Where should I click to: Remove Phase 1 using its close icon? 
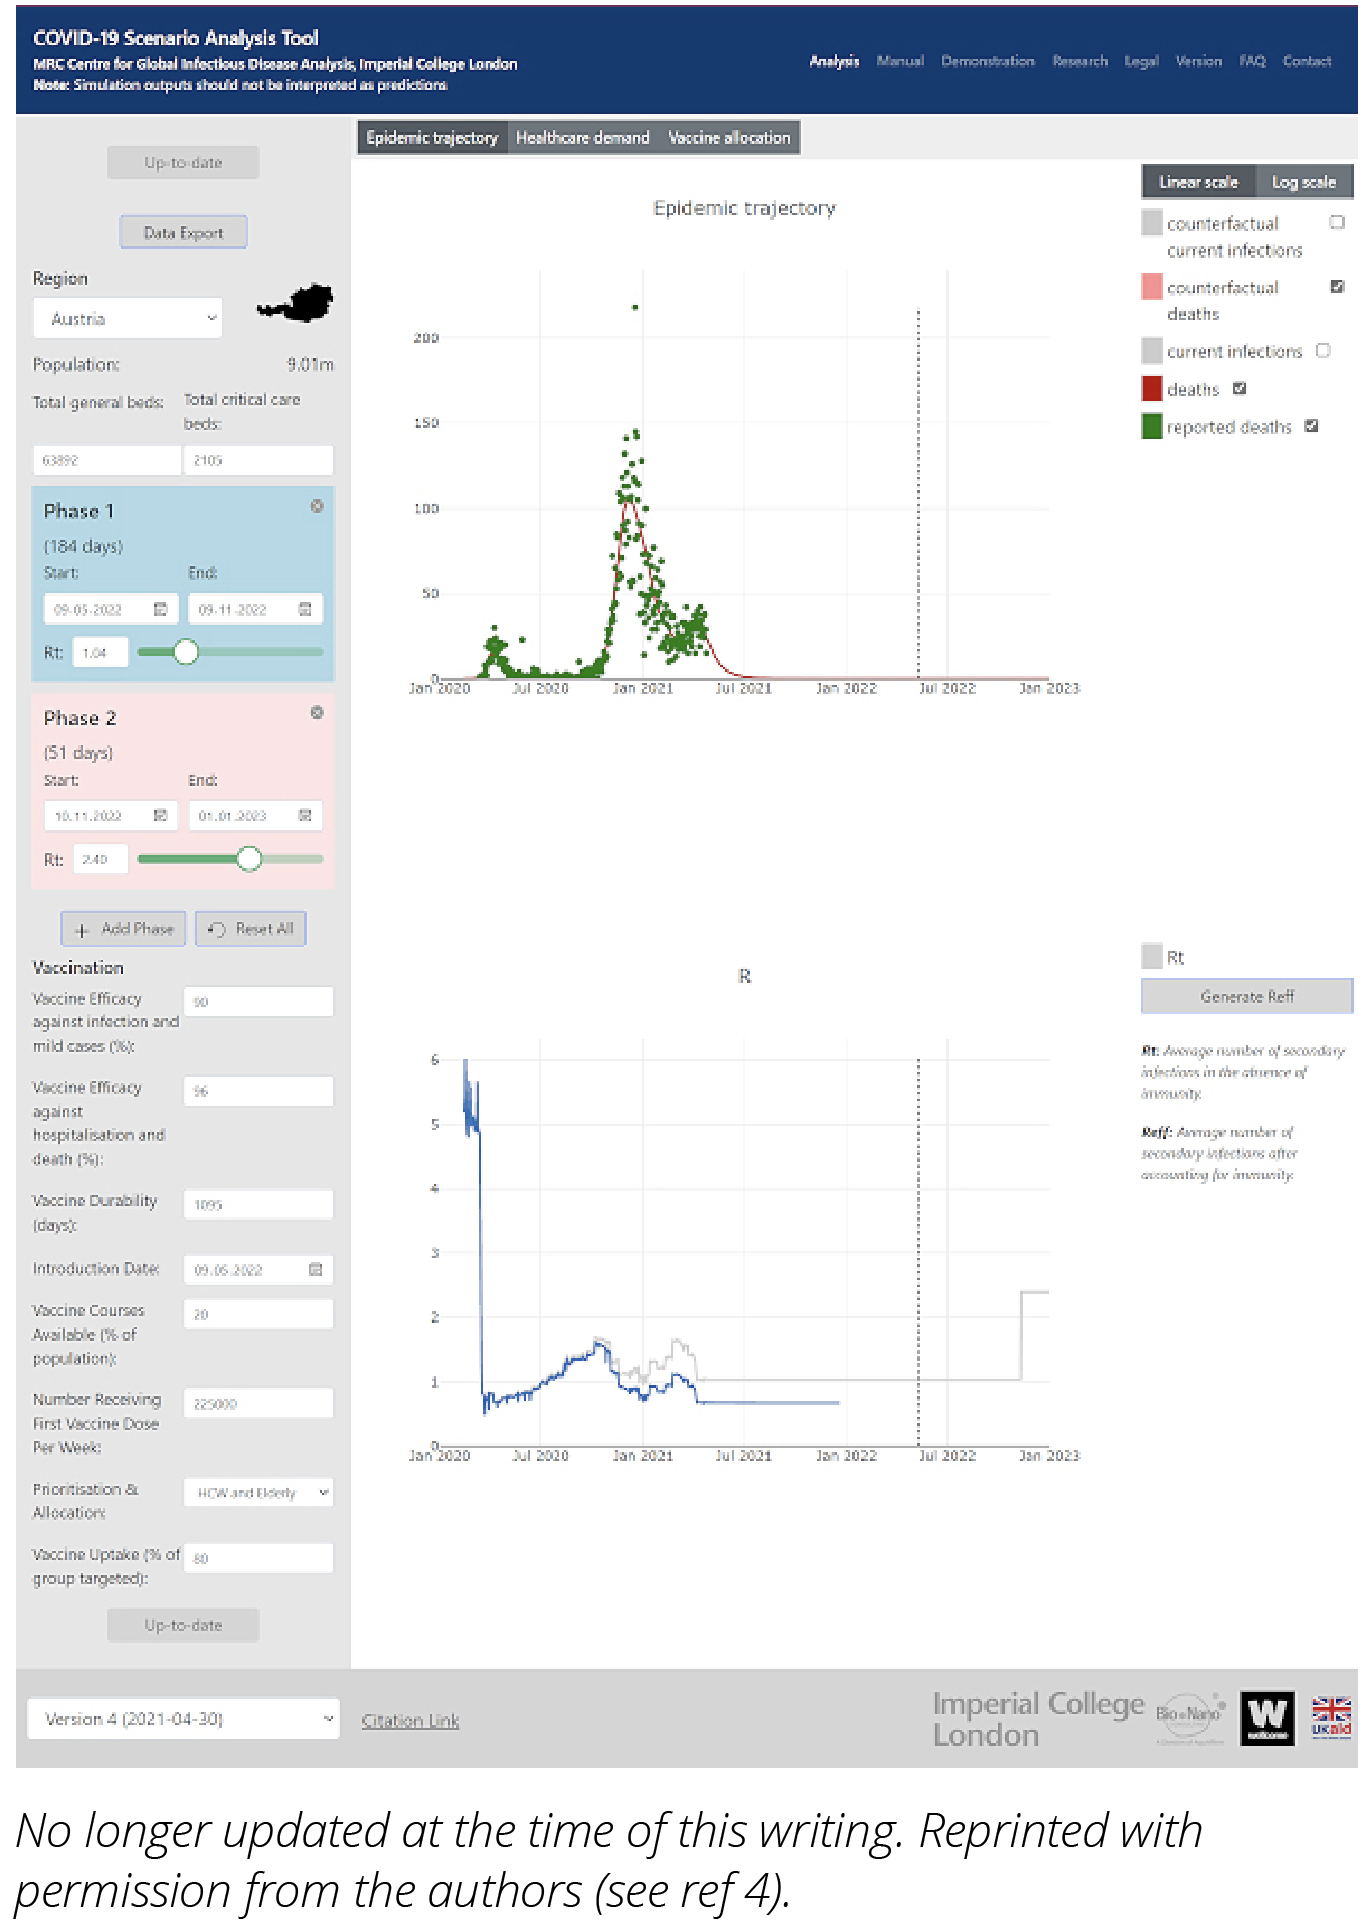coord(317,506)
